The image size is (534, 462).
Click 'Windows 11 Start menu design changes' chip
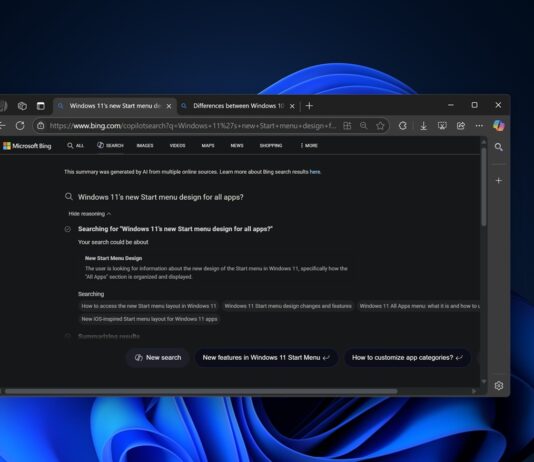coord(288,306)
